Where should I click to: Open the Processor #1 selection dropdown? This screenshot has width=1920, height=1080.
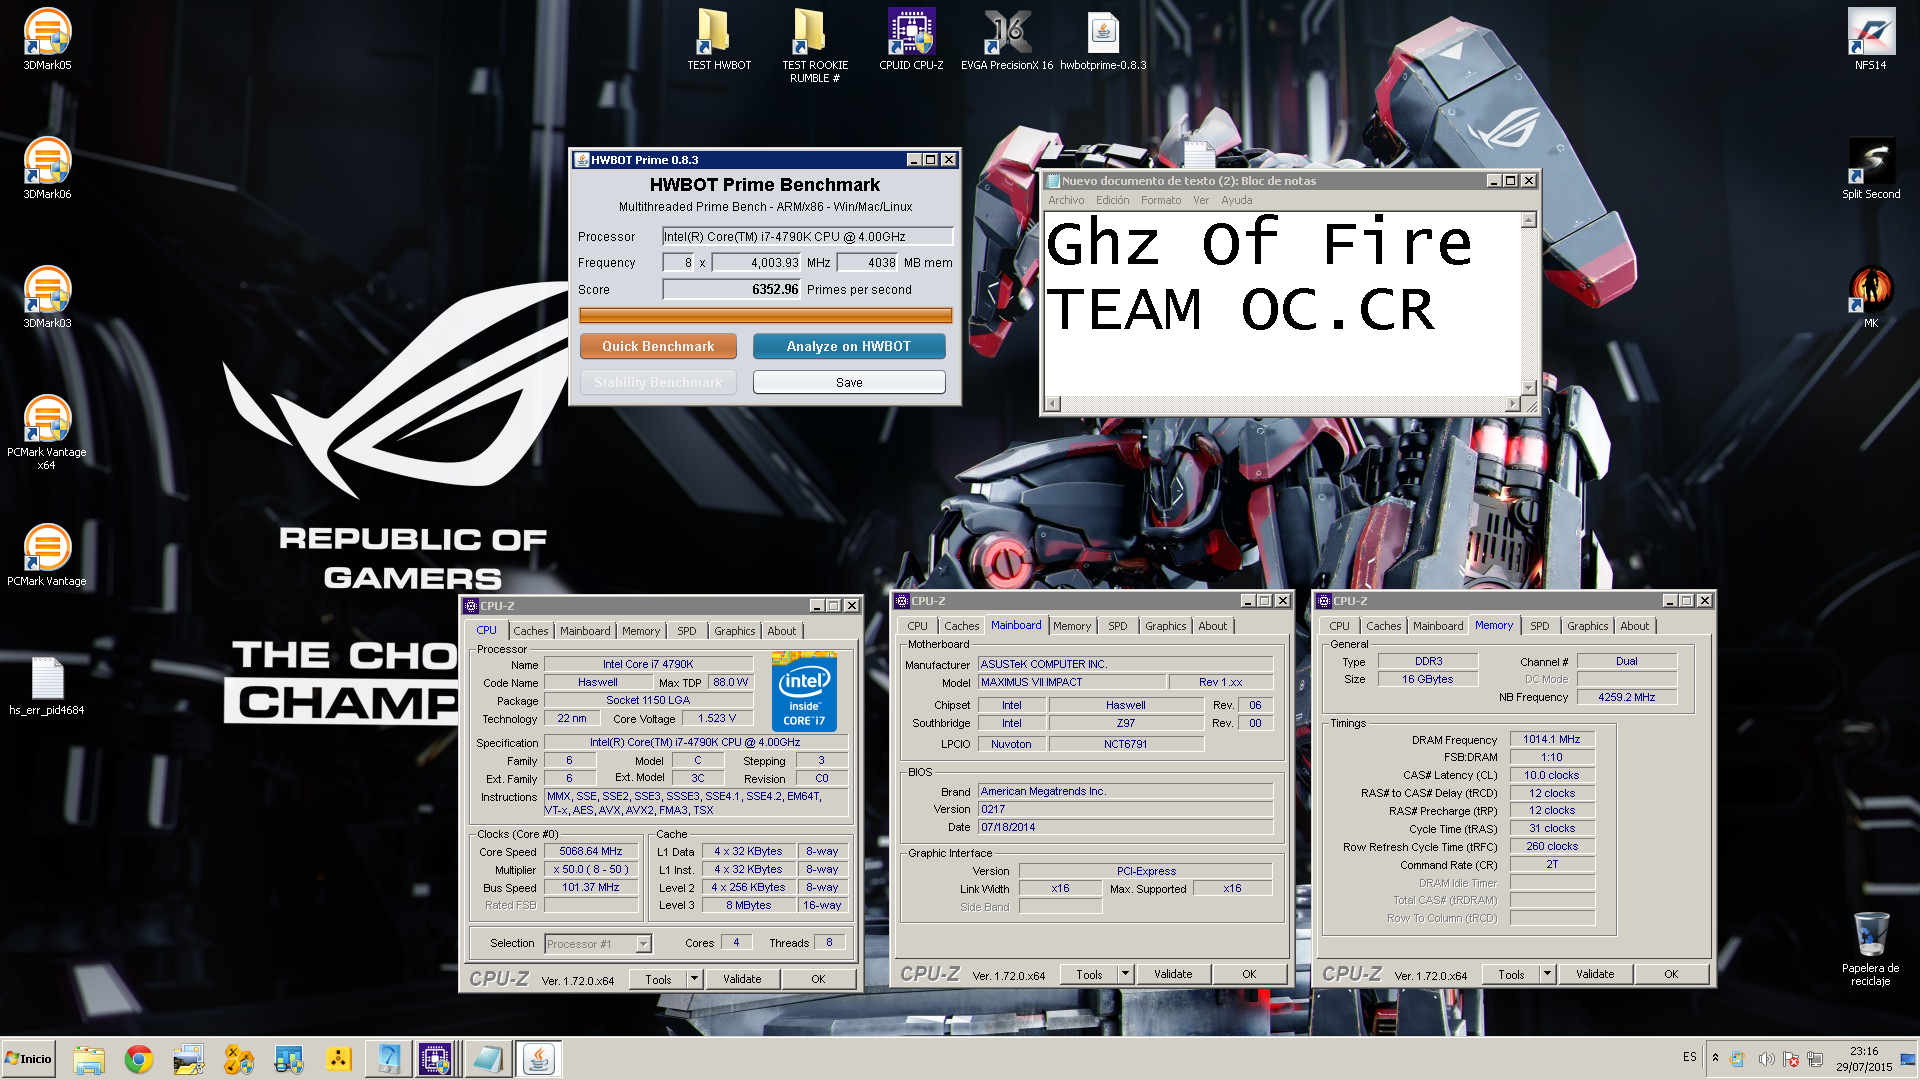tap(598, 943)
